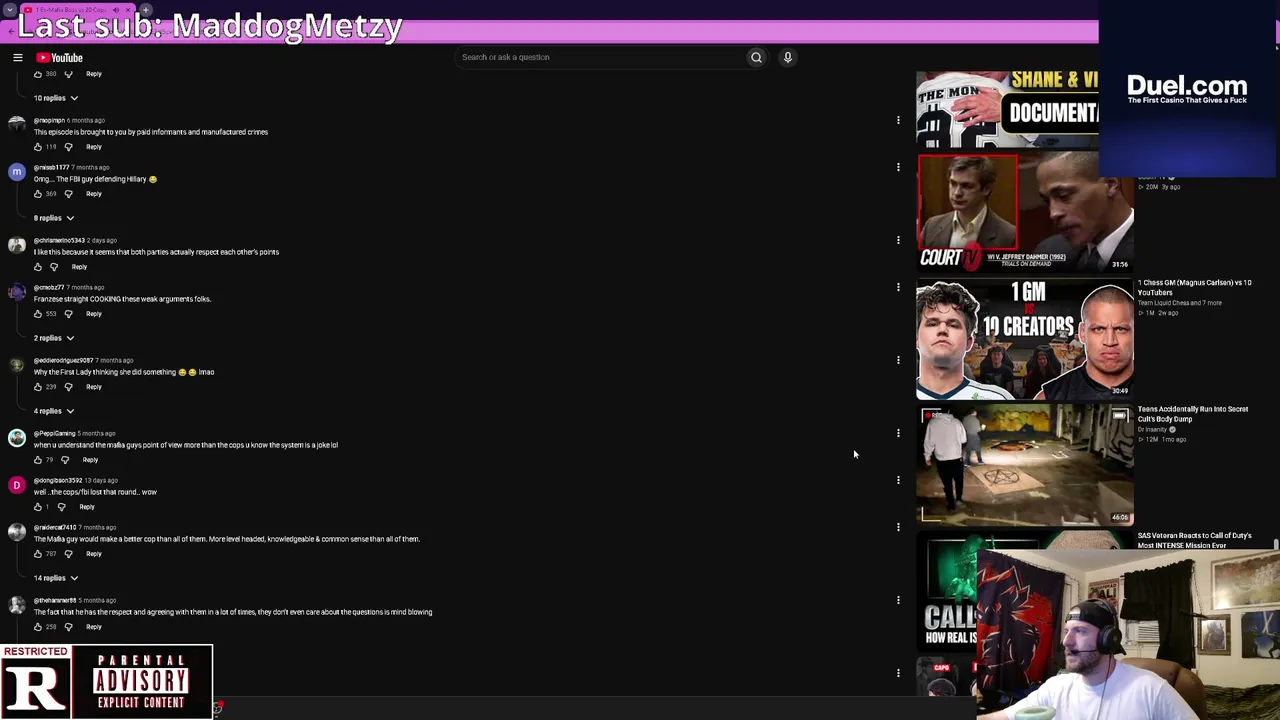This screenshot has height=720, width=1280.
Task: Like the @eddierodriguez9087 comment
Action: (38, 387)
